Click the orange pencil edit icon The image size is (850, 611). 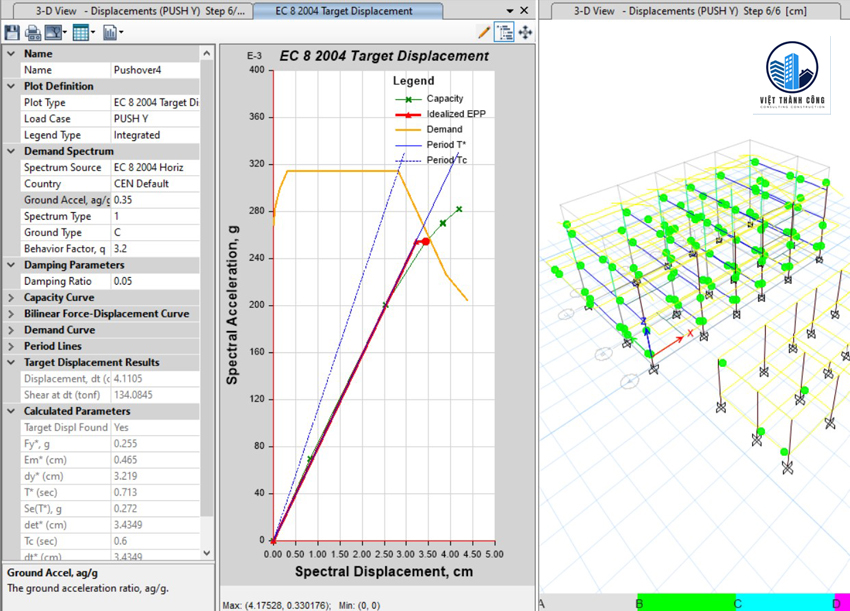coord(484,33)
